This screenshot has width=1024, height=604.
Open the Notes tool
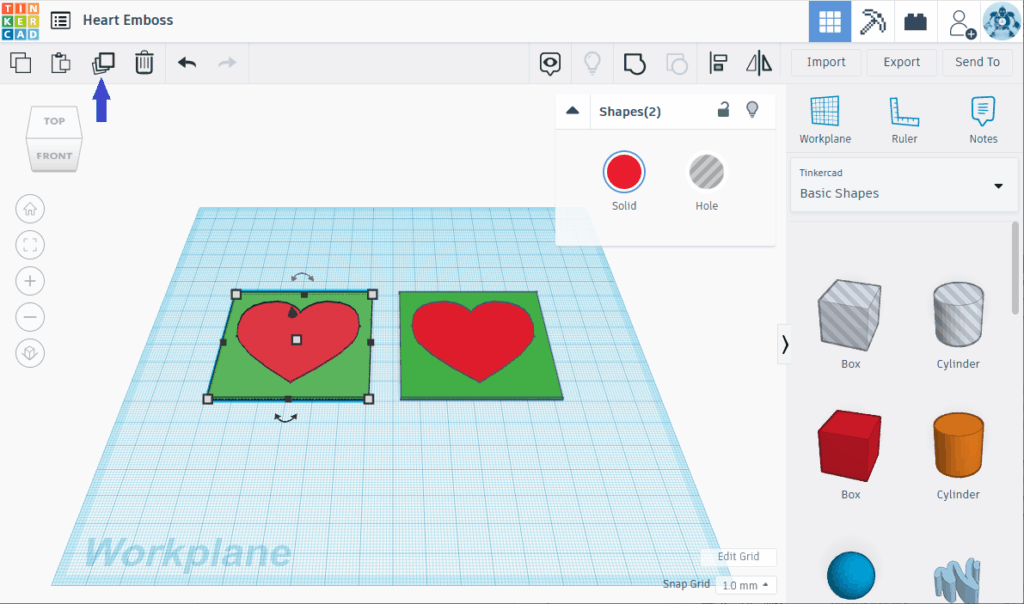[983, 118]
